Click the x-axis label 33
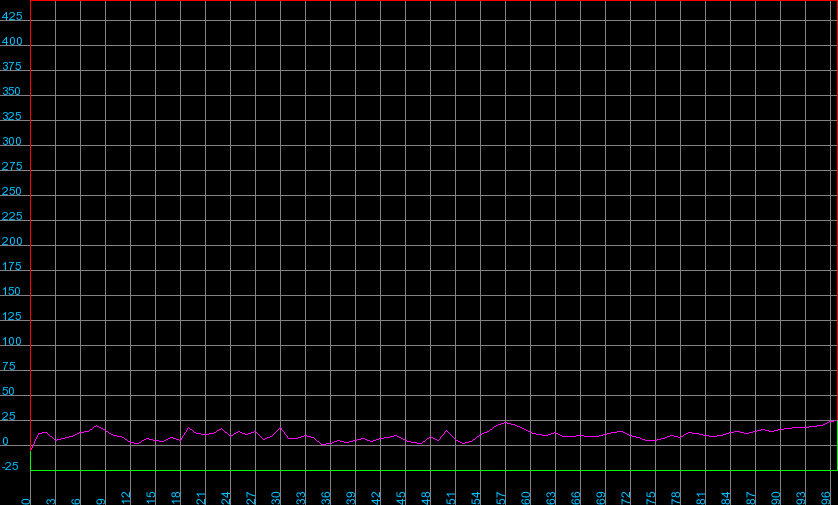The width and height of the screenshot is (838, 505). click(301, 498)
